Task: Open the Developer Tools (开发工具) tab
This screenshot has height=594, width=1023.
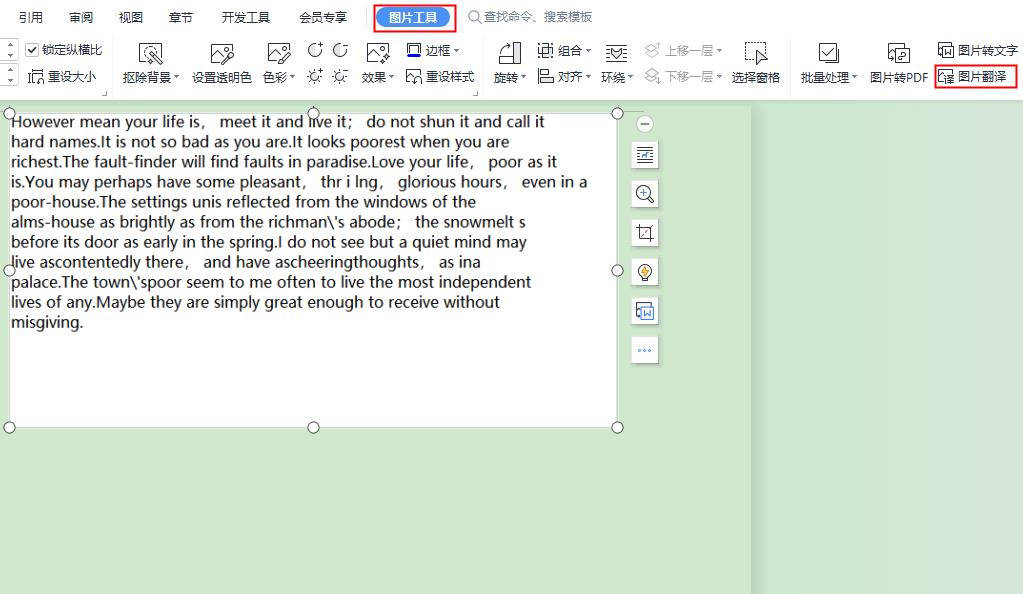Action: (246, 17)
